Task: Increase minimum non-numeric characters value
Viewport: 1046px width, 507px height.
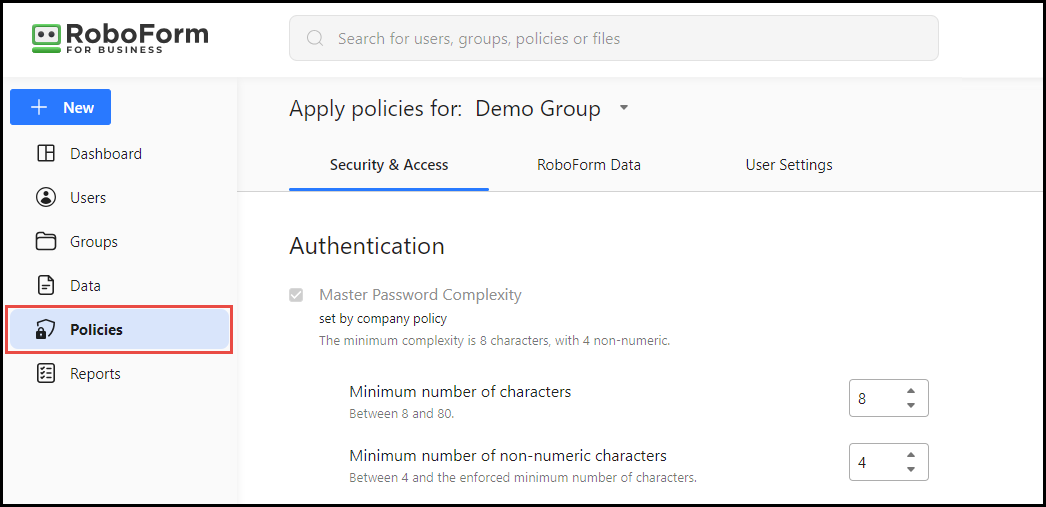Action: point(911,454)
